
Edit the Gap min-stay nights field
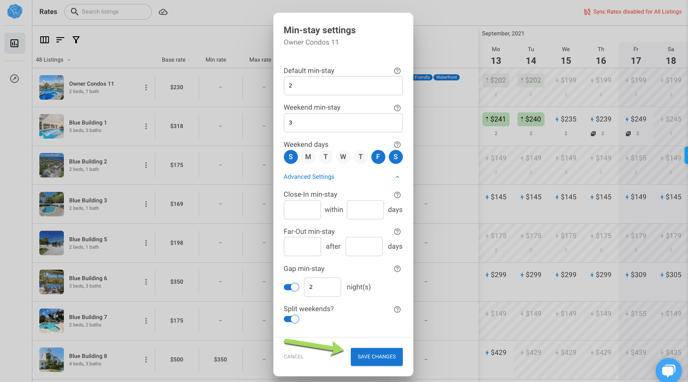coord(322,287)
